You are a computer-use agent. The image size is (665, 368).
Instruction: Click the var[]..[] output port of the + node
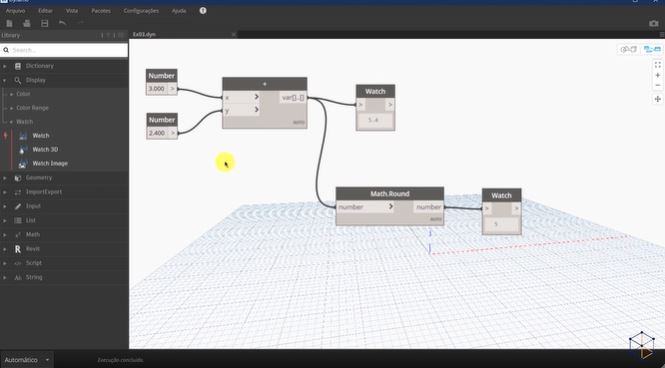[x=293, y=98]
